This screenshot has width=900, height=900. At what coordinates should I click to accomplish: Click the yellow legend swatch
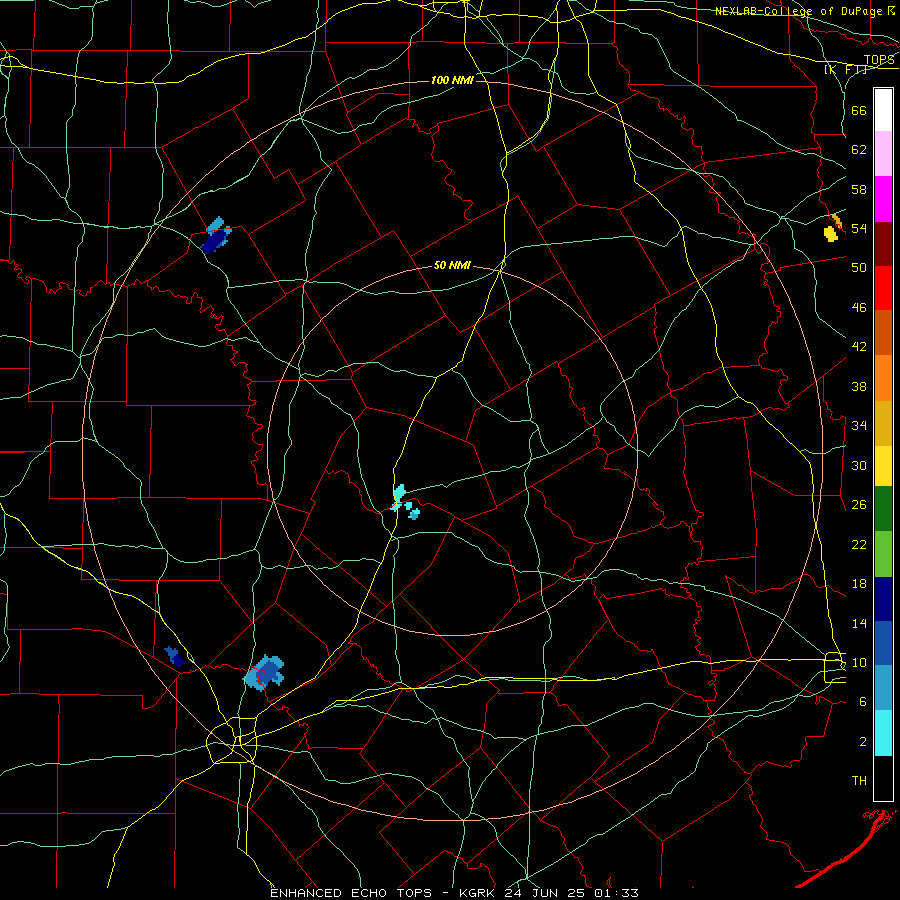(x=883, y=466)
